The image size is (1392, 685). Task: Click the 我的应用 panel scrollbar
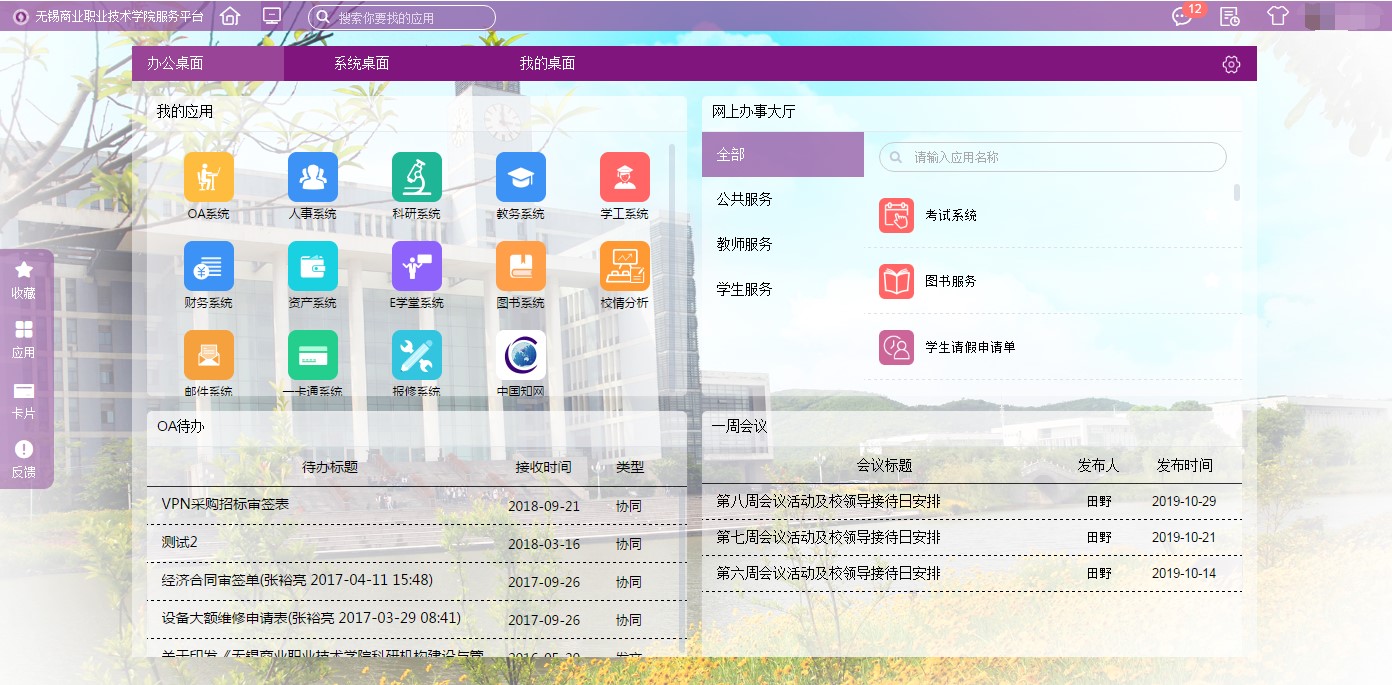[x=672, y=200]
